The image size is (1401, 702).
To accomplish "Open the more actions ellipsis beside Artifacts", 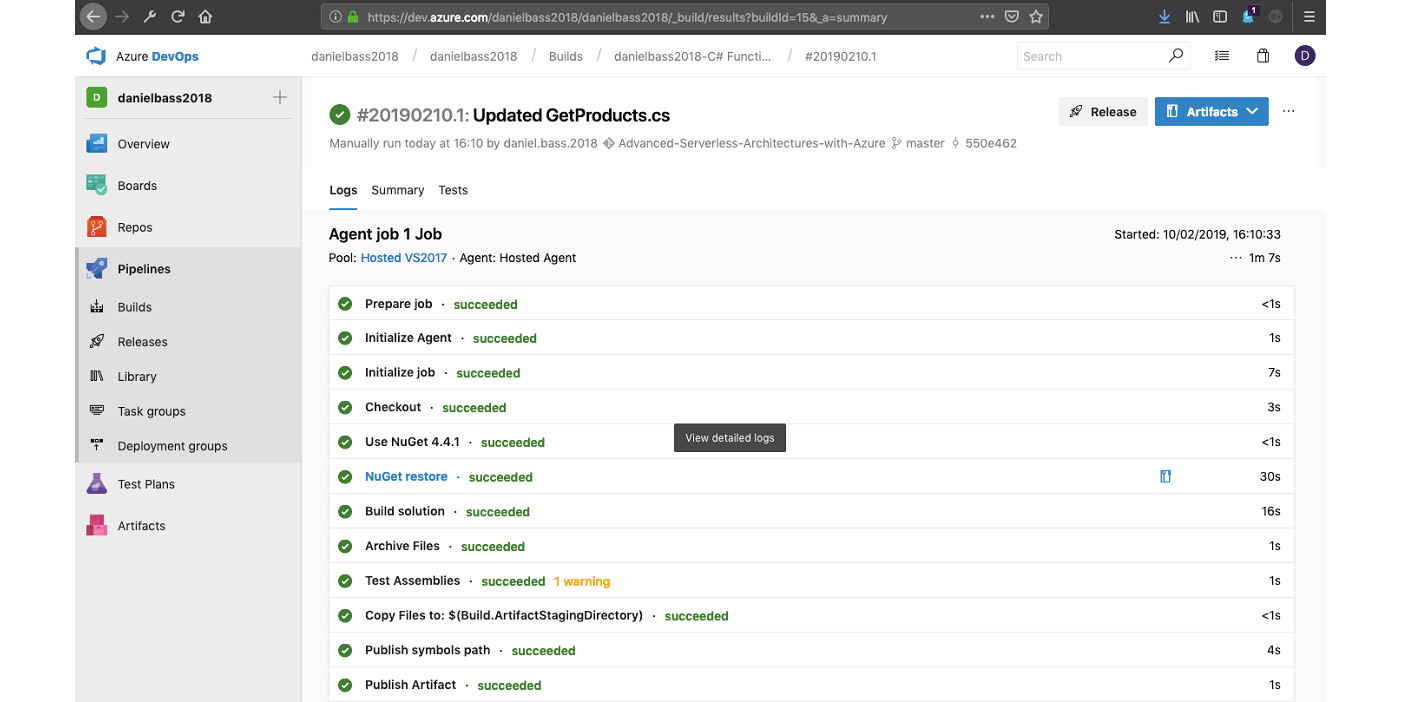I will pyautogui.click(x=1288, y=112).
